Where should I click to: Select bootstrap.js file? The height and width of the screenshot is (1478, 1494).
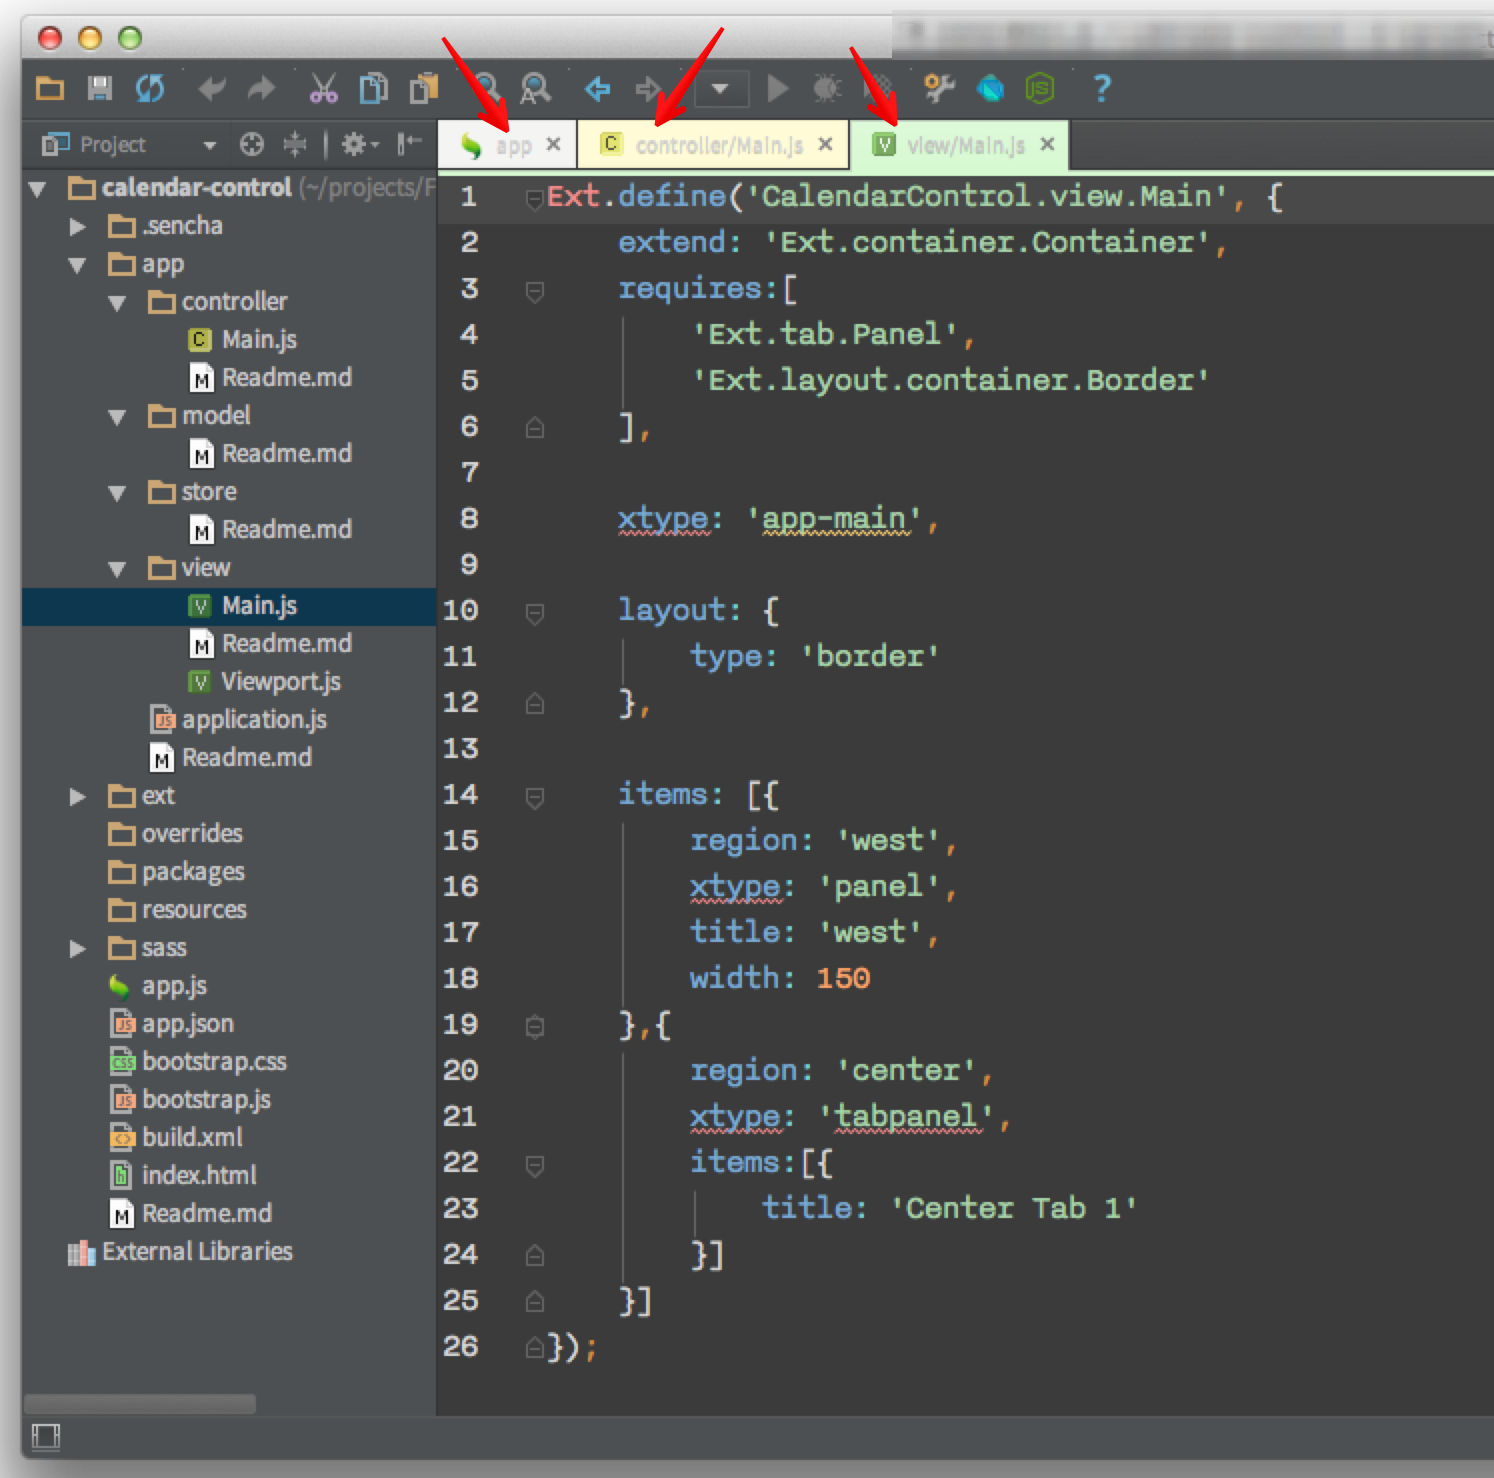pyautogui.click(x=190, y=1100)
